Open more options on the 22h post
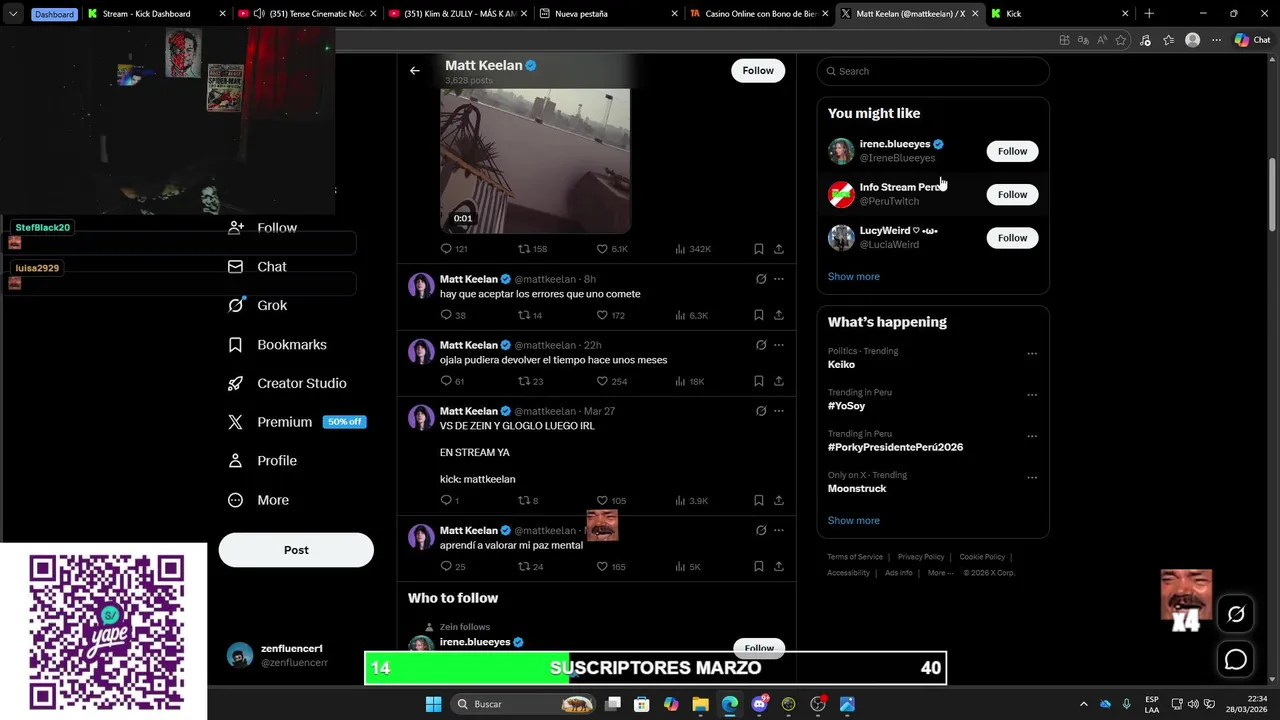The image size is (1280, 720). click(x=779, y=345)
